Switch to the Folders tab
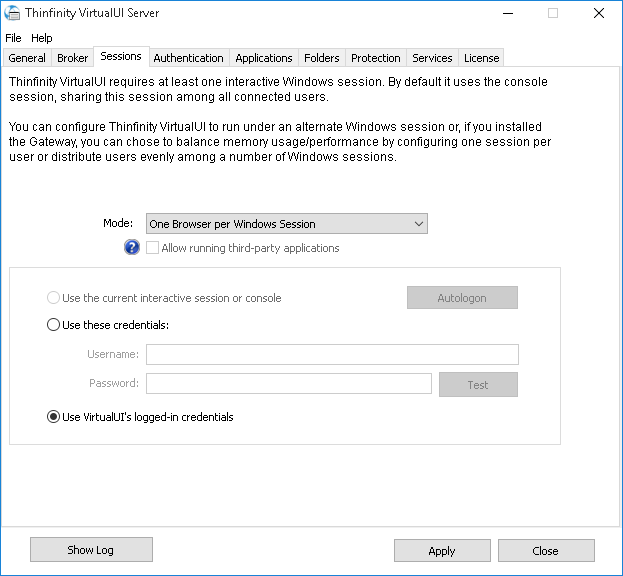This screenshot has width=623, height=576. [x=321, y=58]
